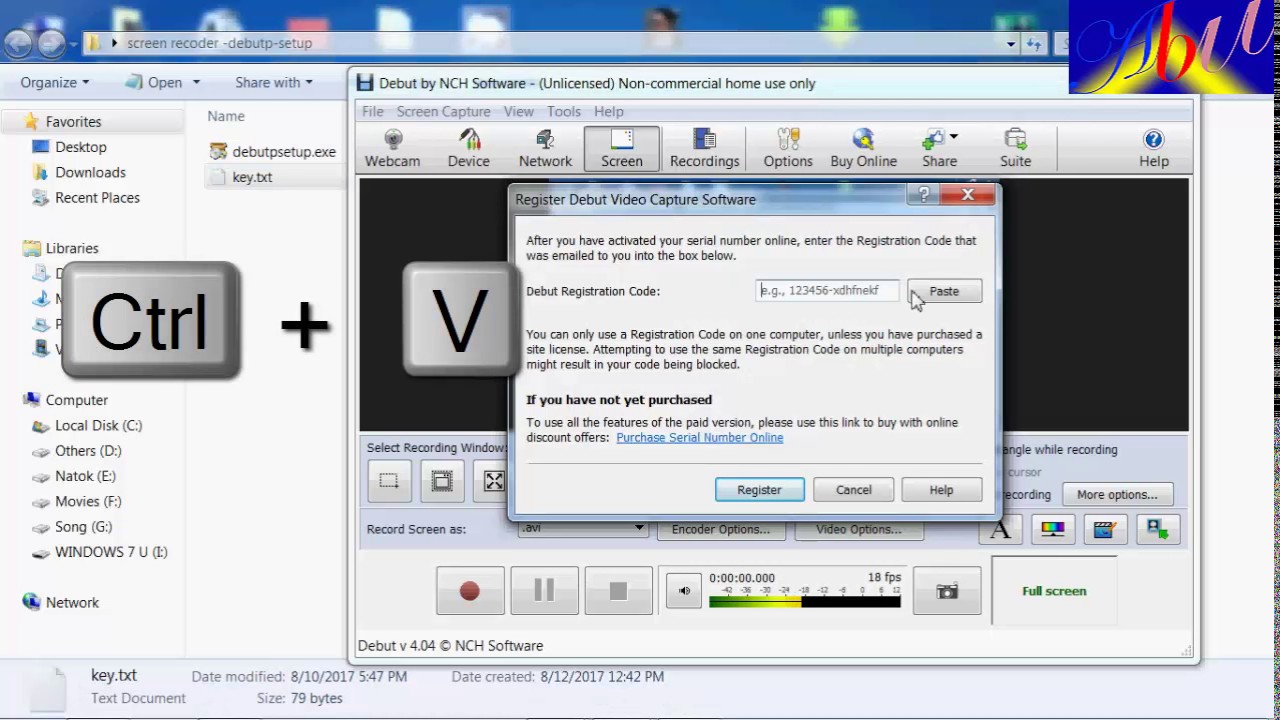The image size is (1280, 720).
Task: Open color adjustments icon
Action: pos(1053,530)
